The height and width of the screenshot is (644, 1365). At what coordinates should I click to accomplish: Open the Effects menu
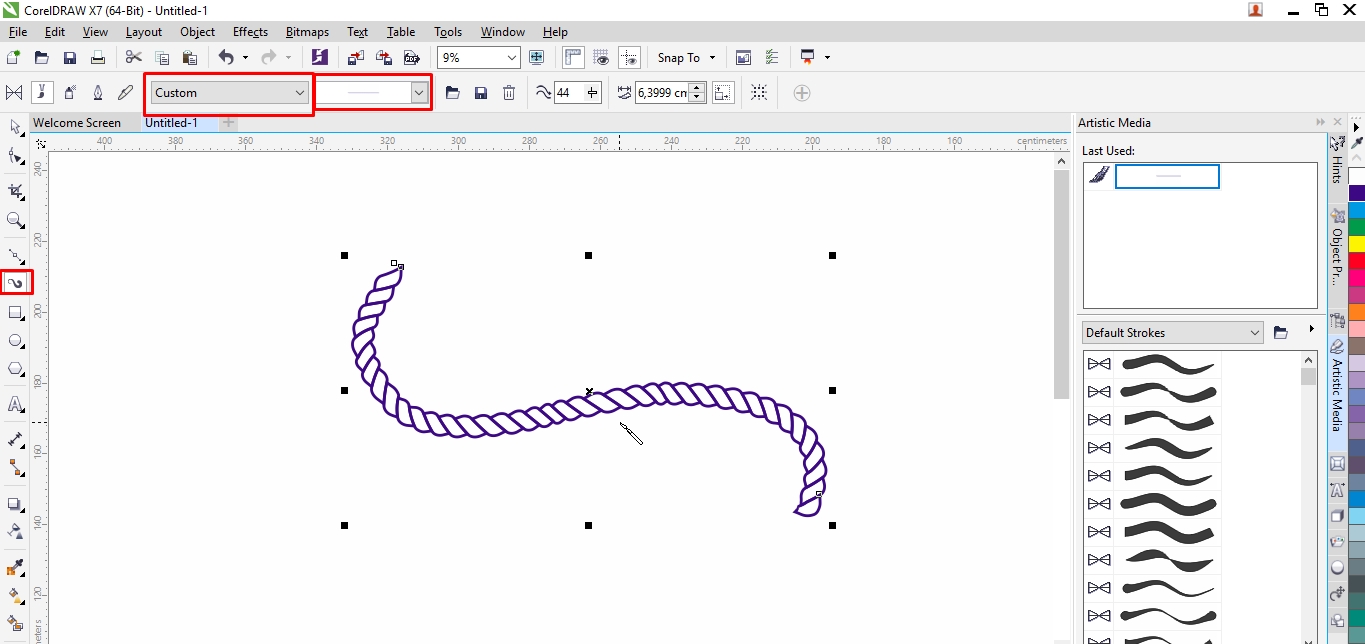pos(250,32)
